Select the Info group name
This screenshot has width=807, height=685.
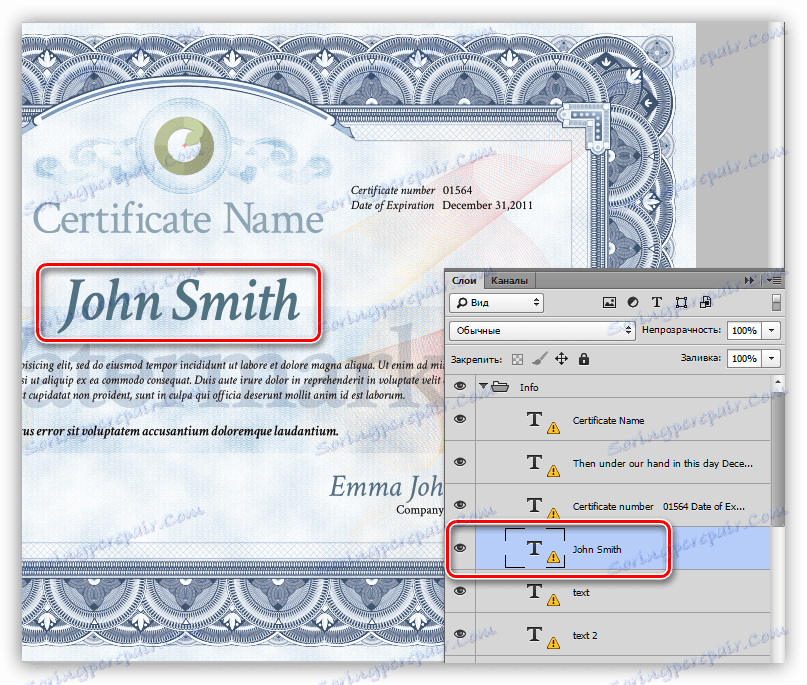[x=529, y=387]
